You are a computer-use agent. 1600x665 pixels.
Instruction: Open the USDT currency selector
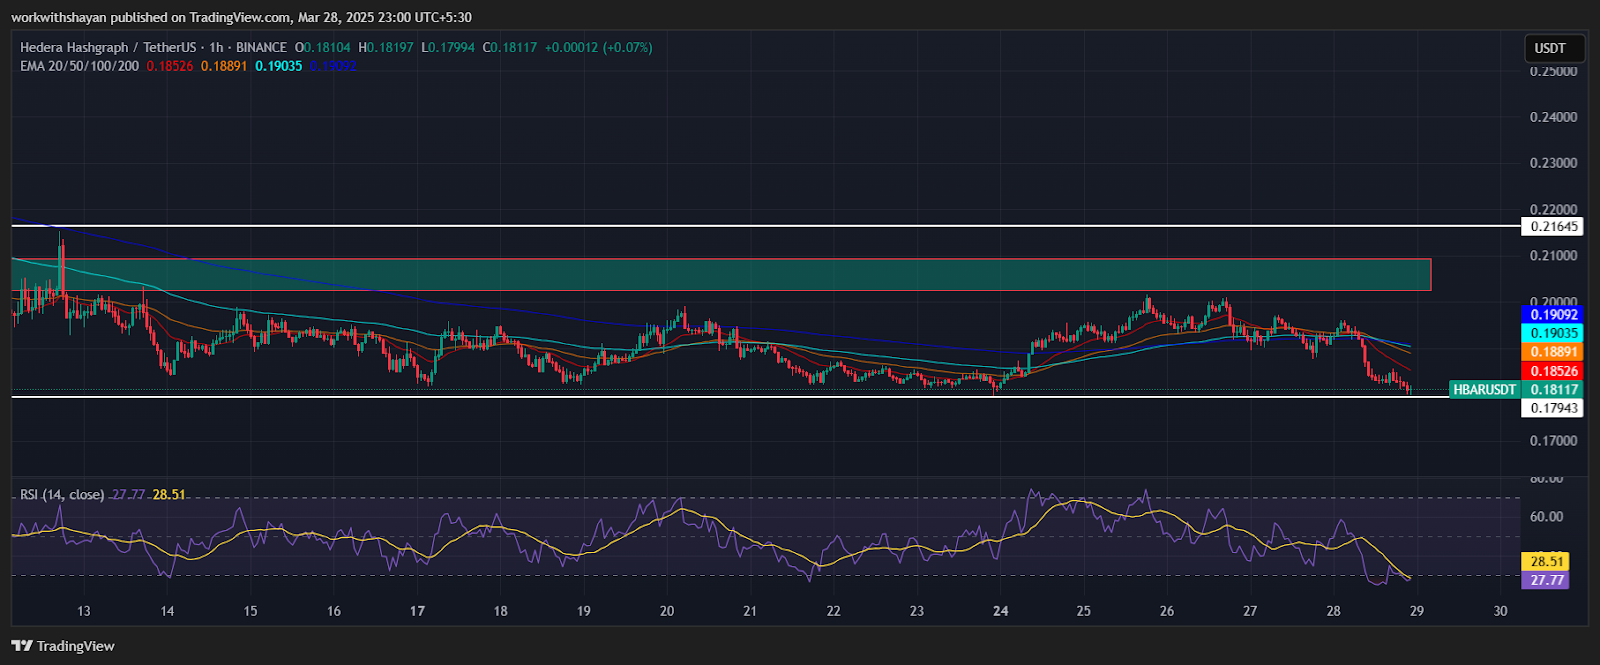(1550, 48)
